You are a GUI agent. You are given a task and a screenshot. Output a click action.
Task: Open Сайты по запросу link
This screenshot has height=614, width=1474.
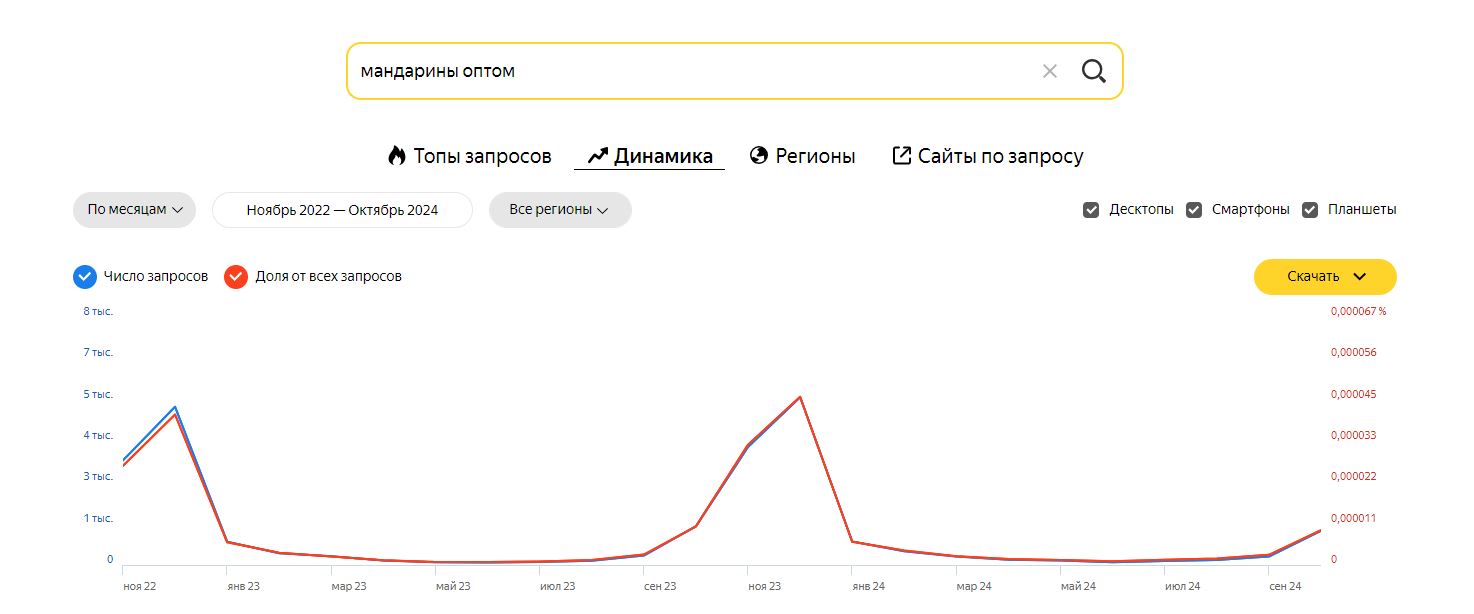point(1000,156)
